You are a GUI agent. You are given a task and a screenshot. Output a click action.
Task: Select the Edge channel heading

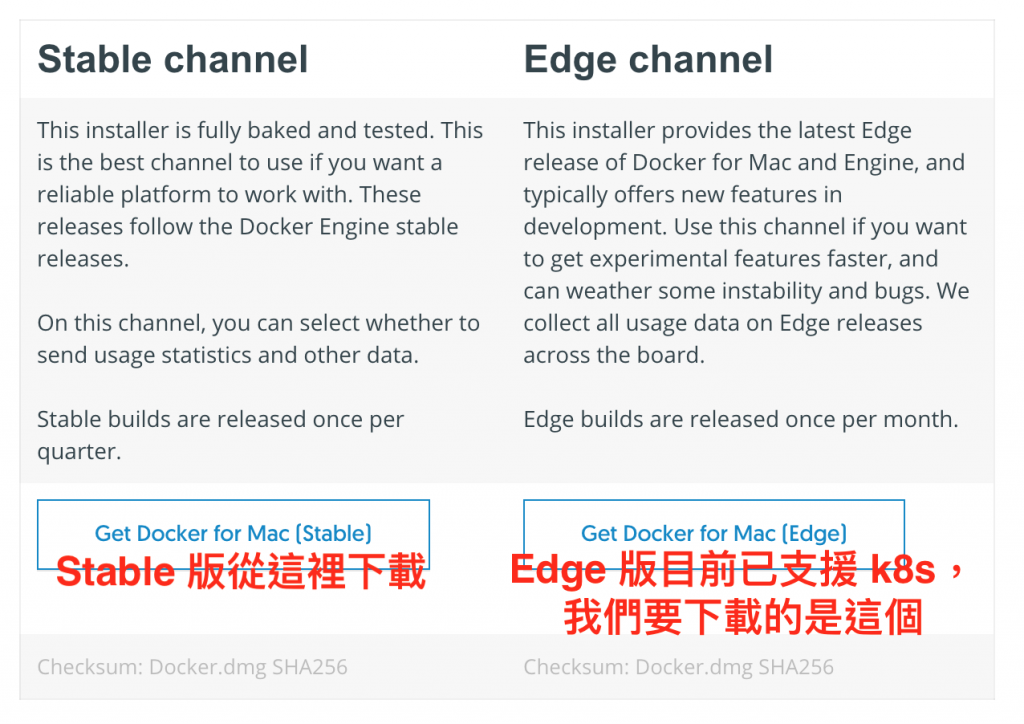[648, 59]
